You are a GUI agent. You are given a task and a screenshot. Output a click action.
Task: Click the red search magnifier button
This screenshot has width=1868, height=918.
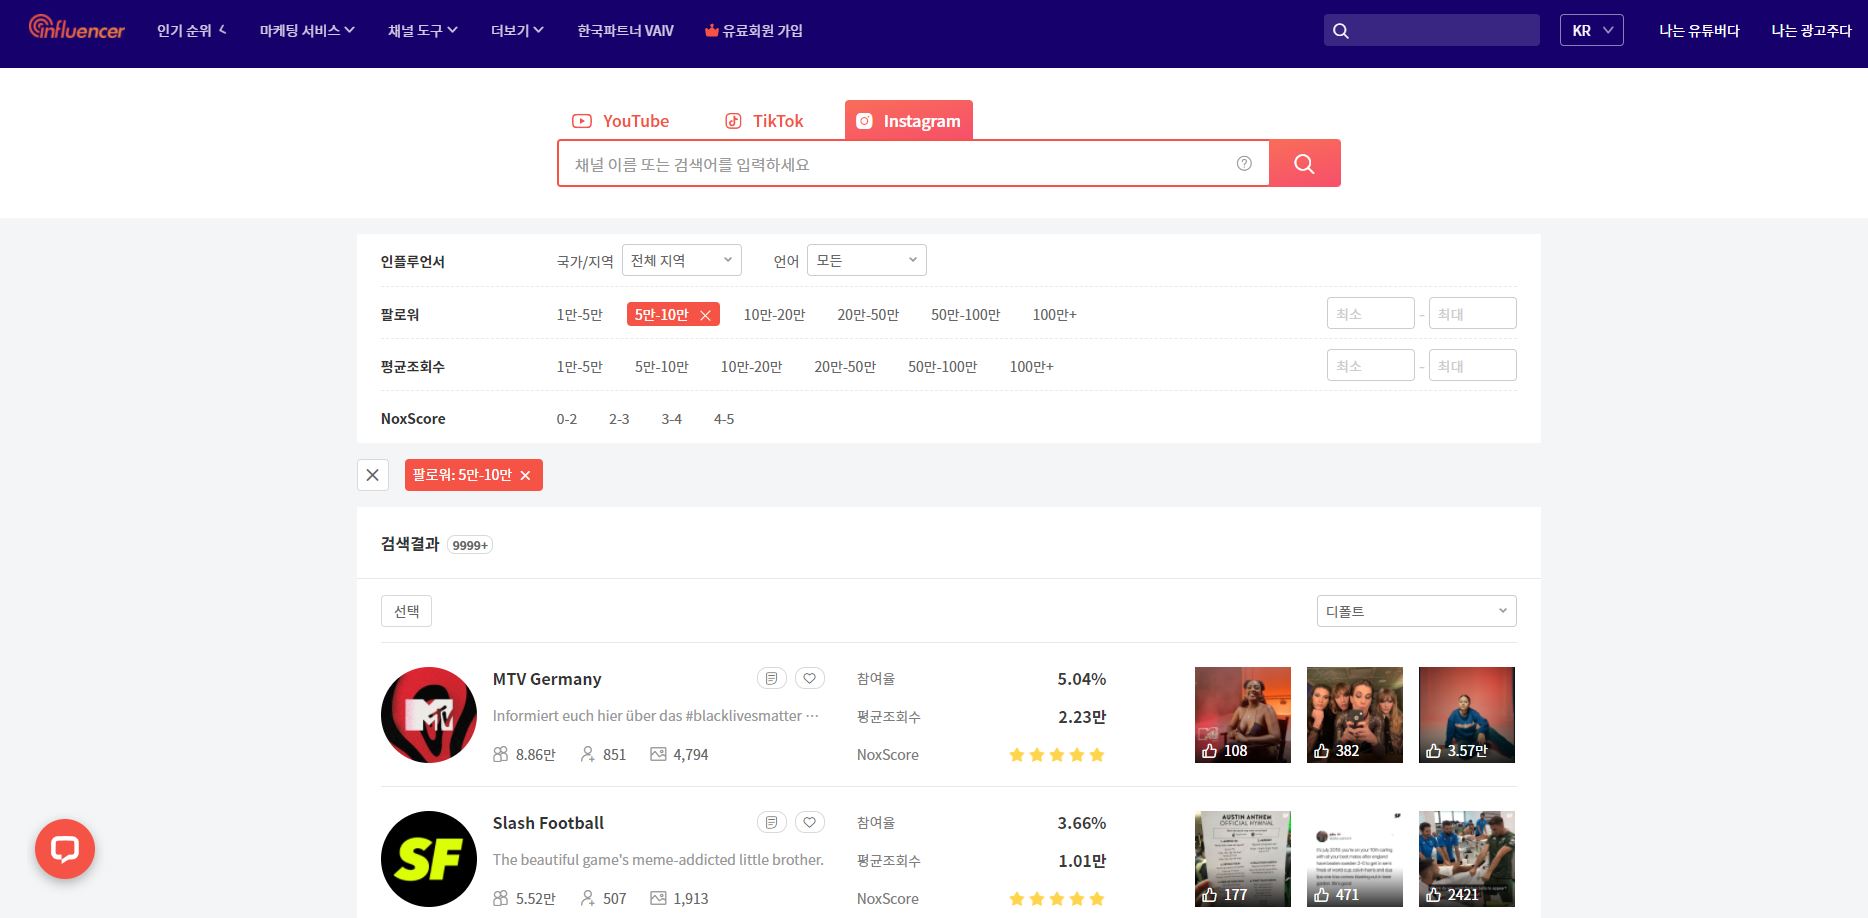click(x=1304, y=163)
